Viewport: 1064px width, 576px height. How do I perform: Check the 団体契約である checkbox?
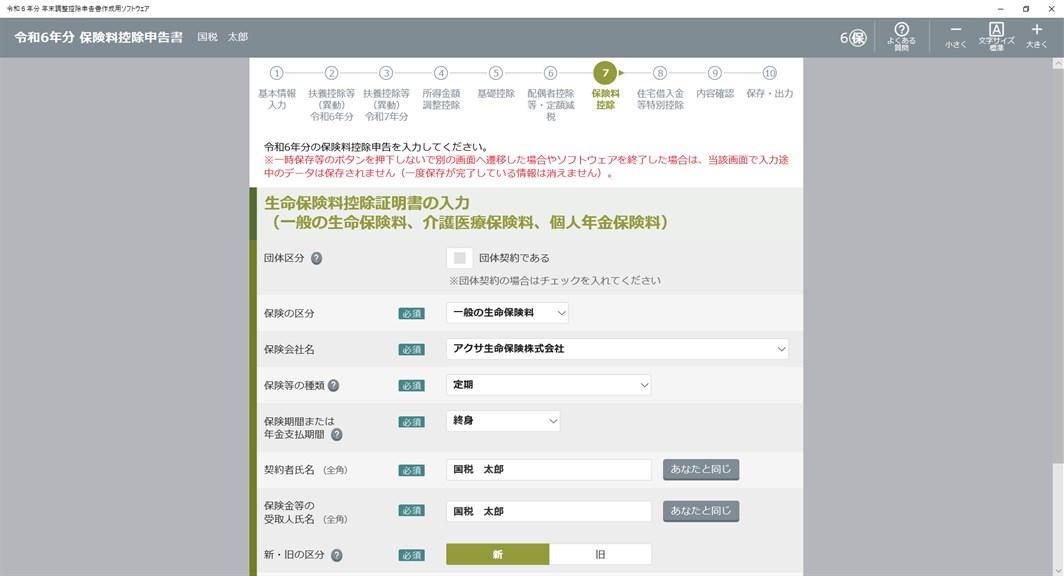pyautogui.click(x=459, y=258)
